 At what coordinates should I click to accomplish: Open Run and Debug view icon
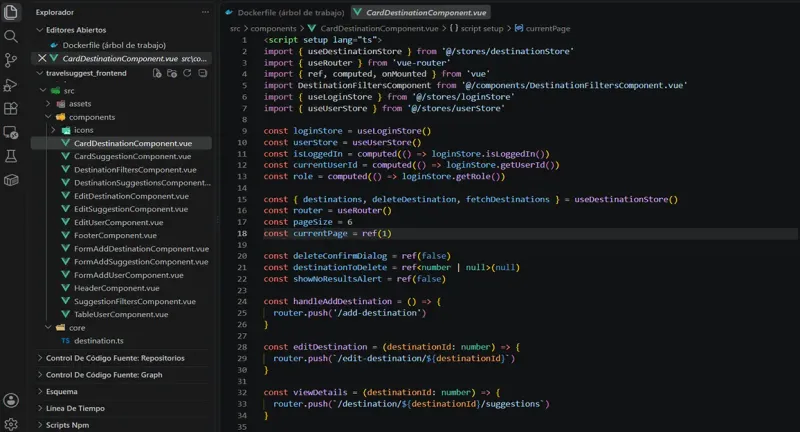(11, 85)
